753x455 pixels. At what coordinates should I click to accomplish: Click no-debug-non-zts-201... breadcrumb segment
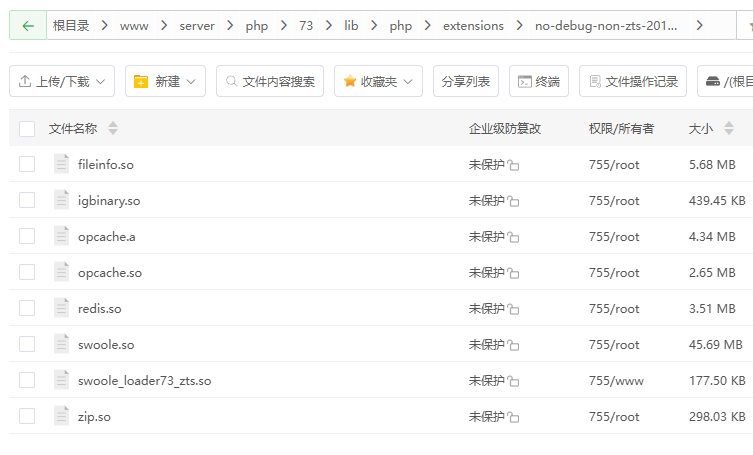pyautogui.click(x=606, y=25)
